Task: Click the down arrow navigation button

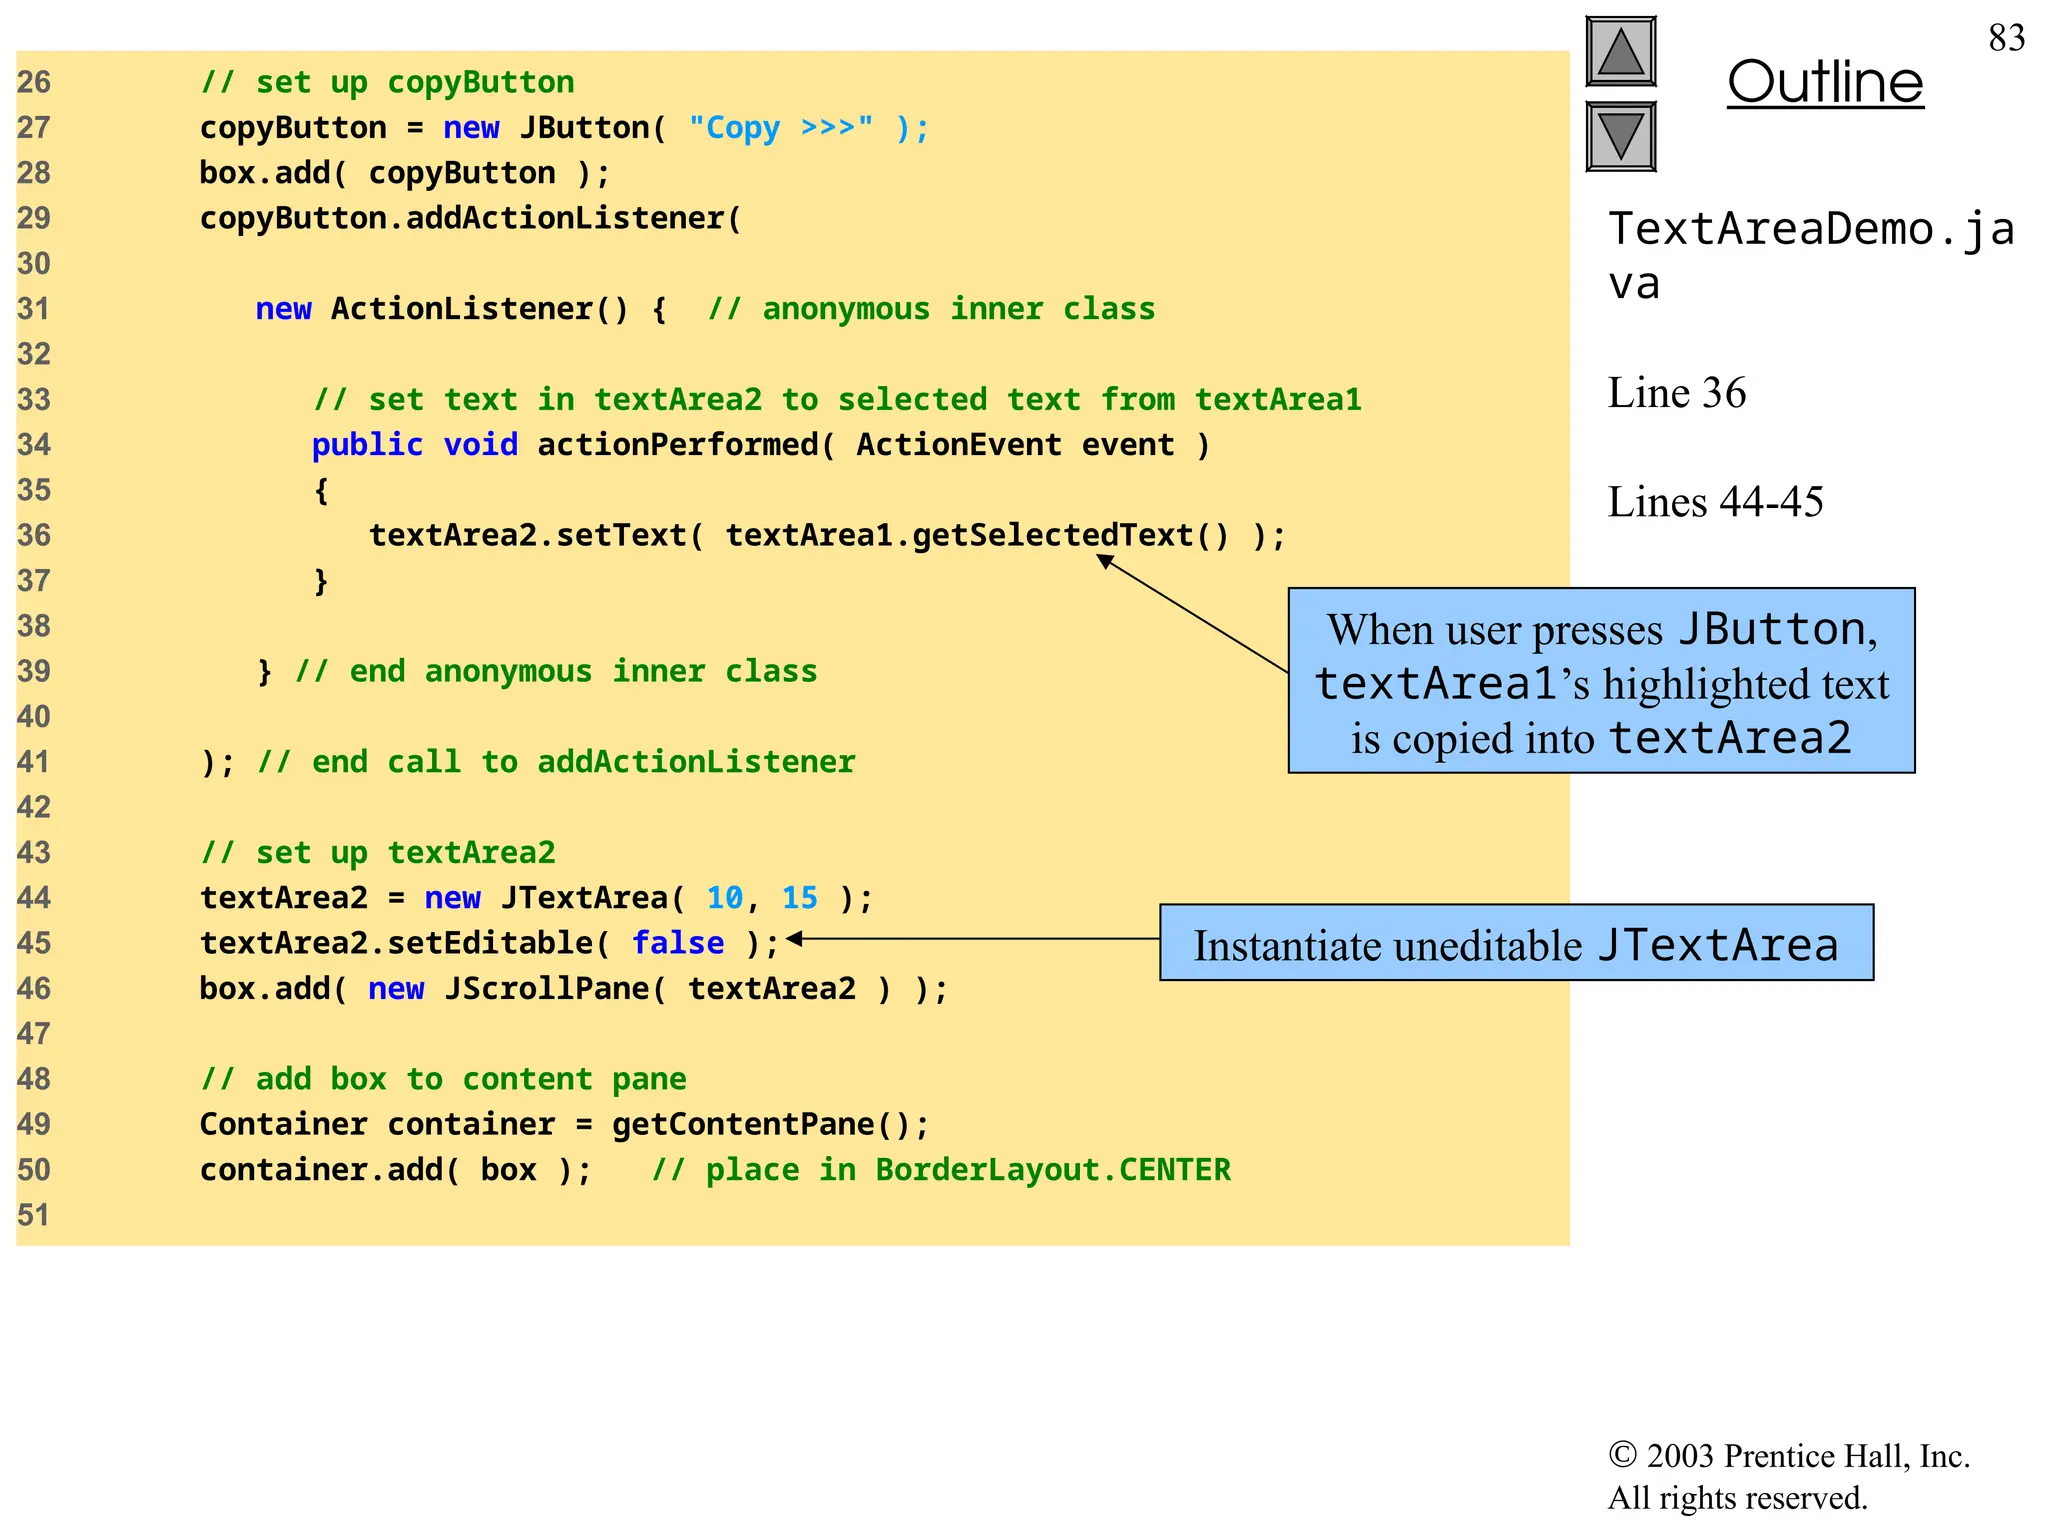Action: point(1620,137)
